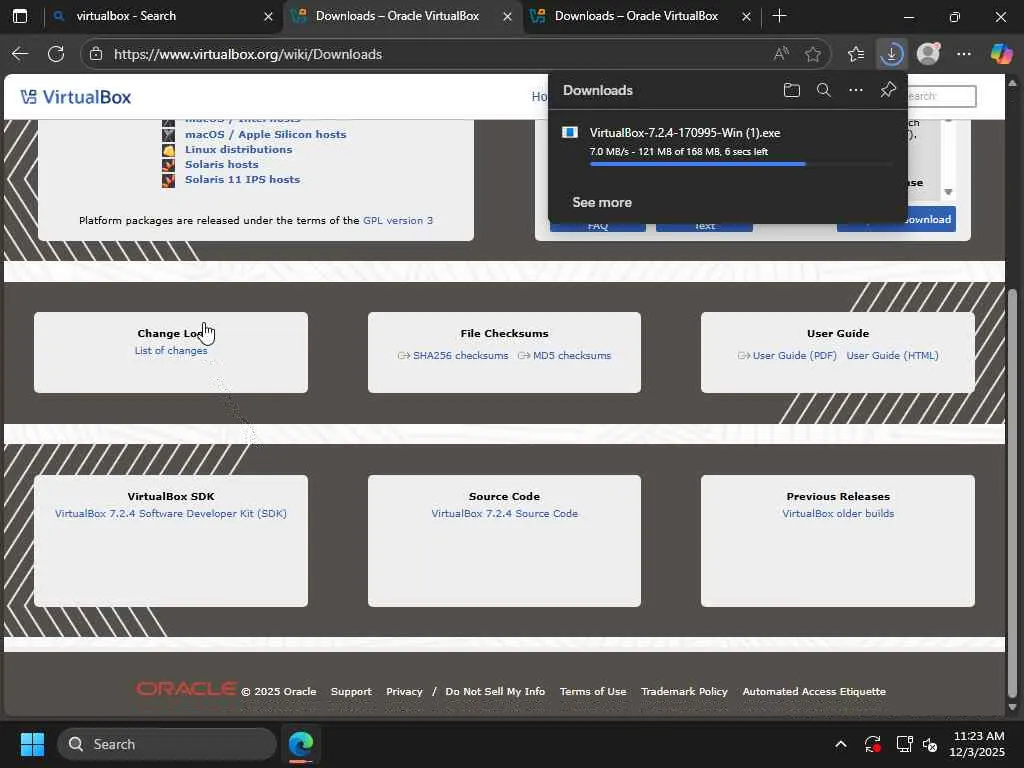This screenshot has height=768, width=1024.
Task: Open List of changes link
Action: point(170,351)
